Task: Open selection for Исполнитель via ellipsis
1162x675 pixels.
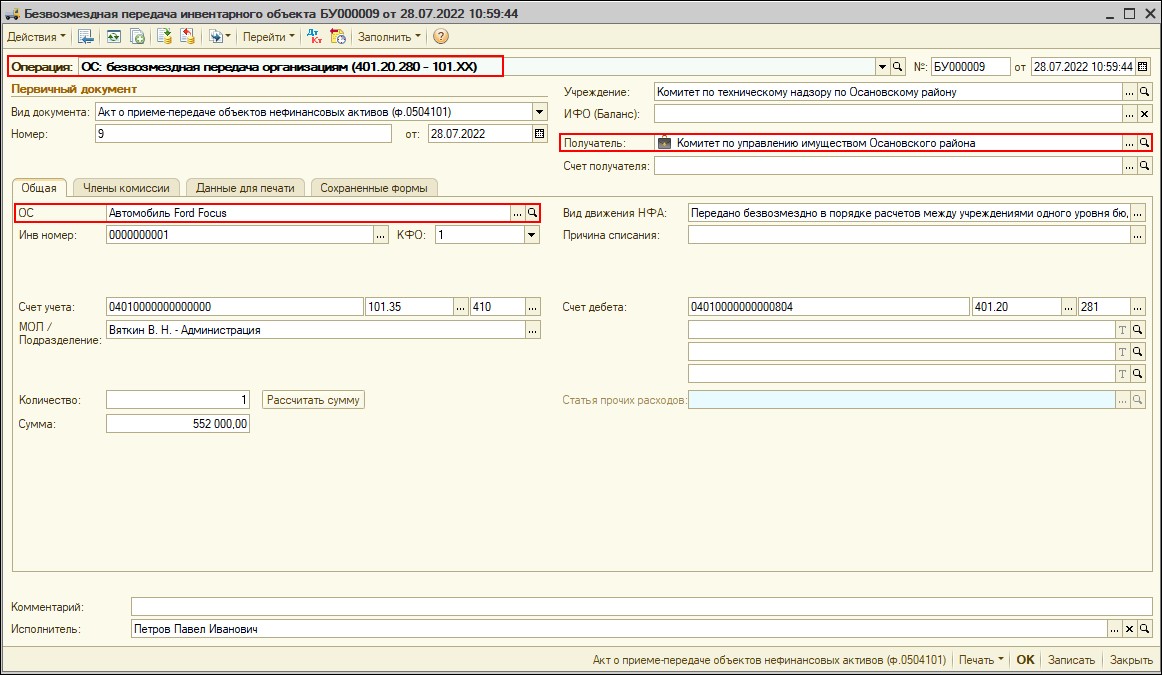Action: click(x=1115, y=629)
